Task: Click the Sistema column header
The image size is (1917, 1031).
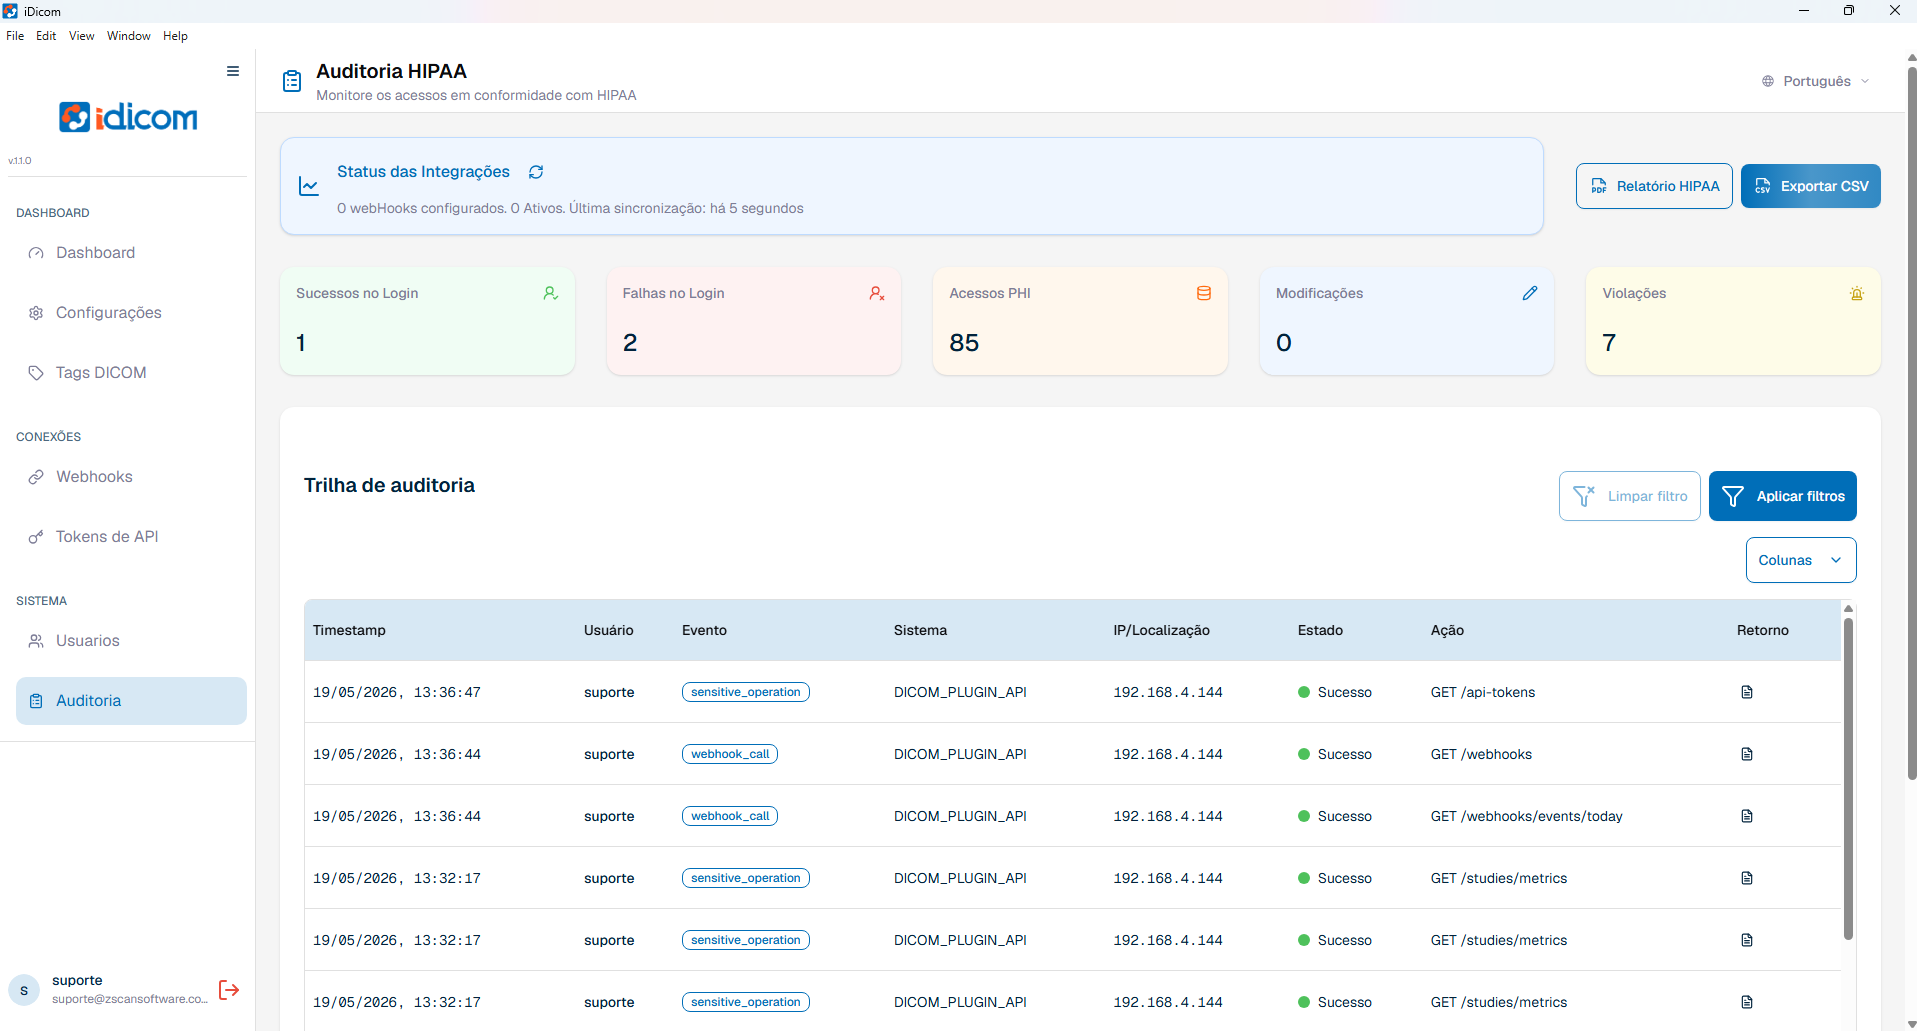Action: pyautogui.click(x=920, y=630)
